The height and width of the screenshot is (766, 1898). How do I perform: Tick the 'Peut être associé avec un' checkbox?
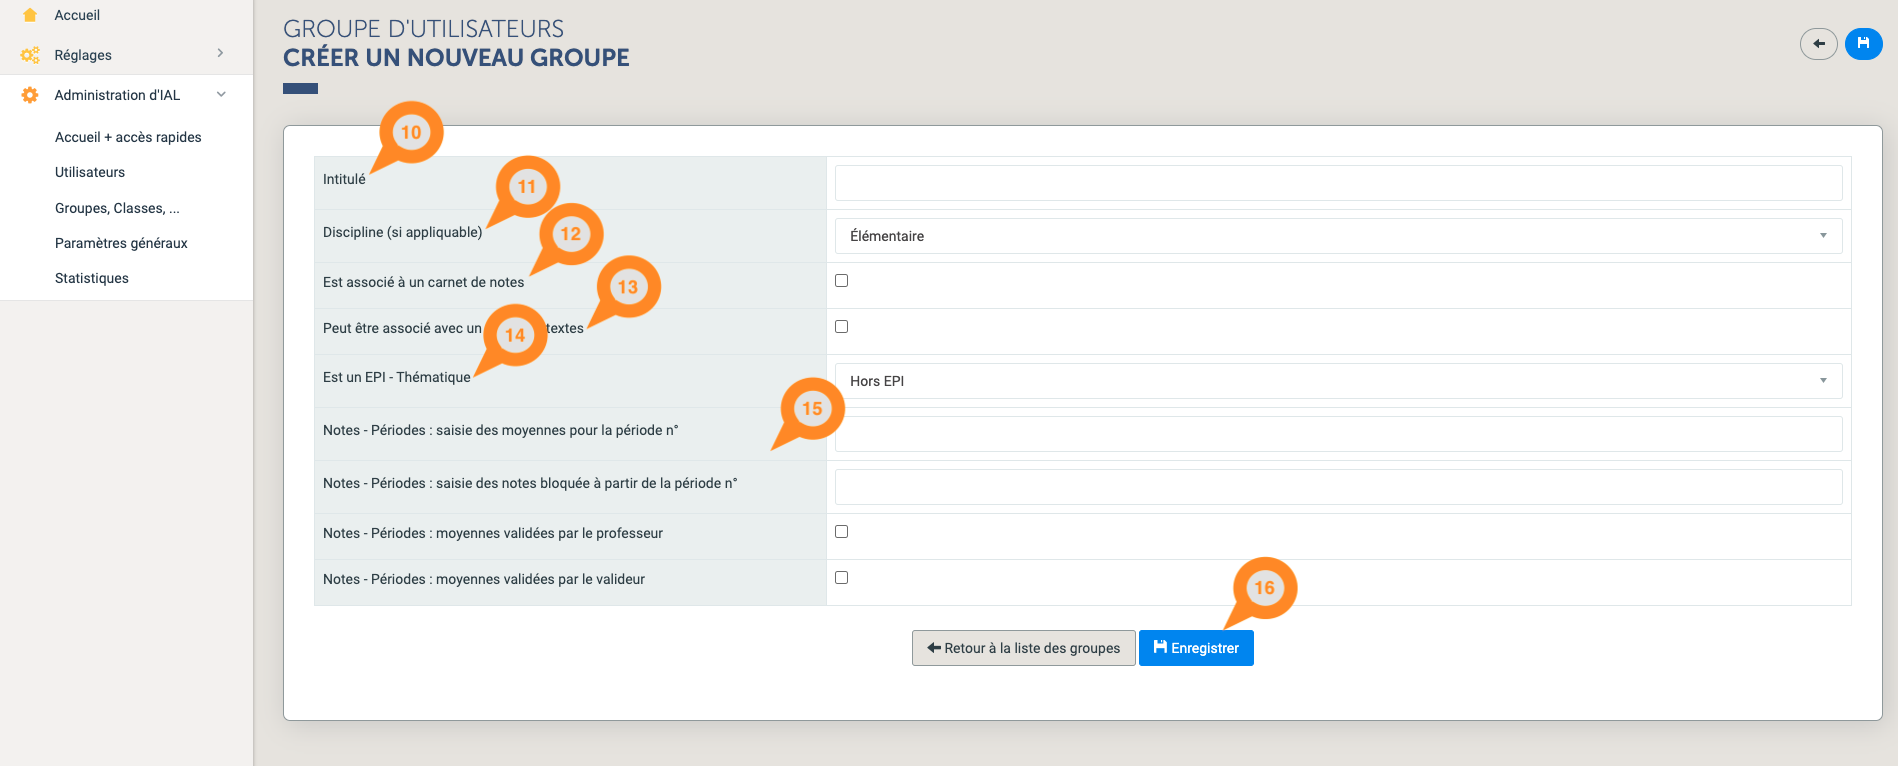(x=841, y=327)
